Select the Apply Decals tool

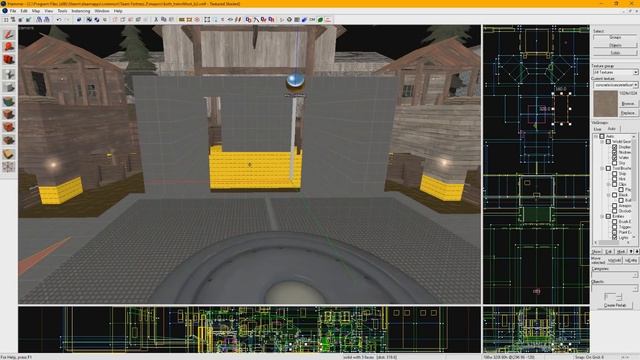tap(9, 127)
